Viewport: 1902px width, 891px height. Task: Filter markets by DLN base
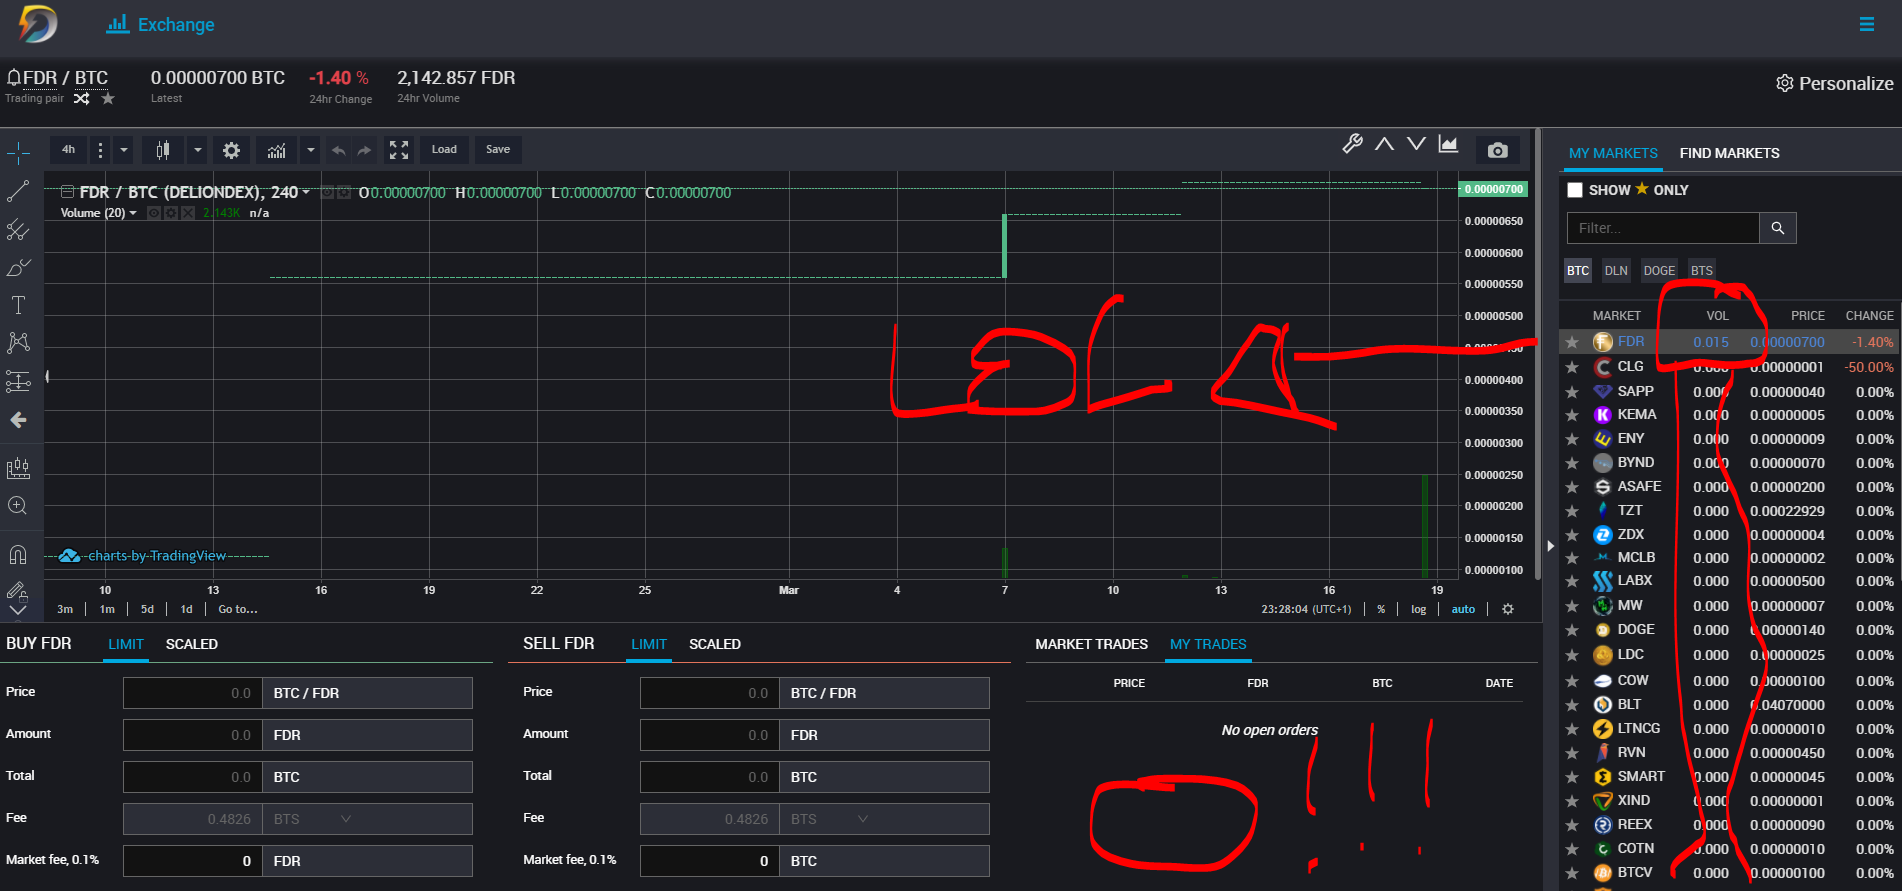[x=1616, y=271]
